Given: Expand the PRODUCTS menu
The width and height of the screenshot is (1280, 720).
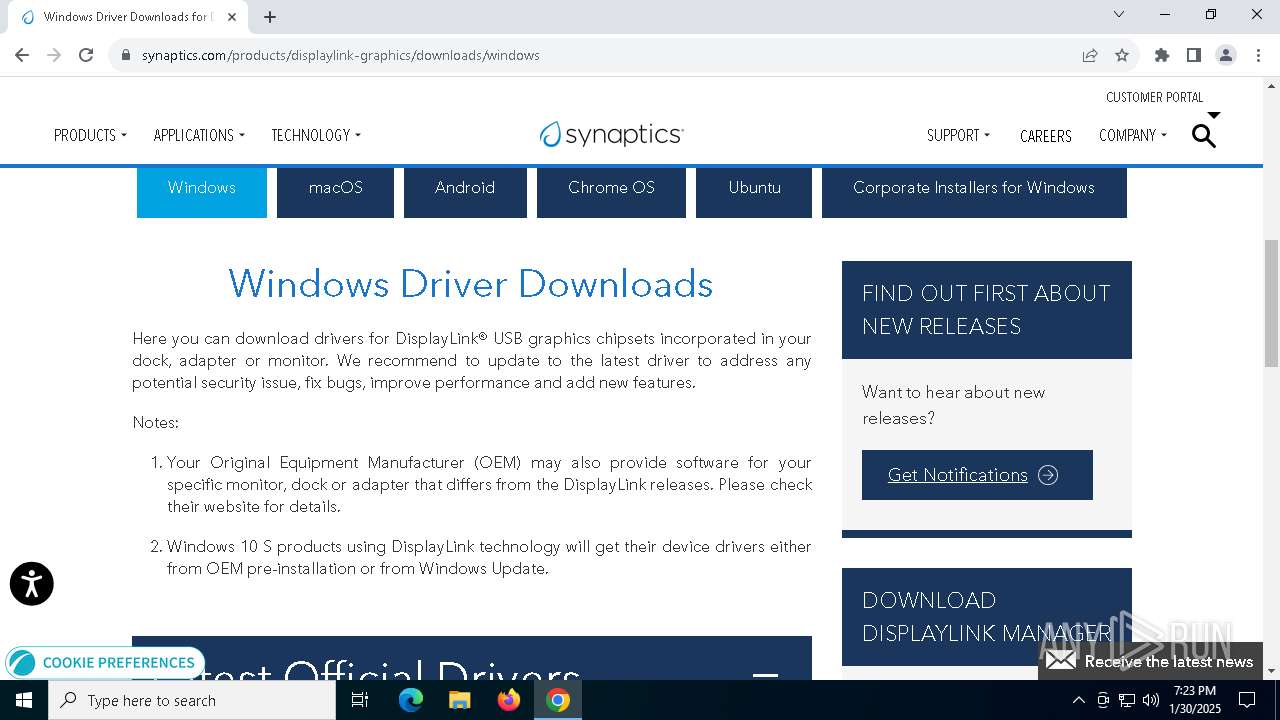Looking at the screenshot, I should click(90, 135).
